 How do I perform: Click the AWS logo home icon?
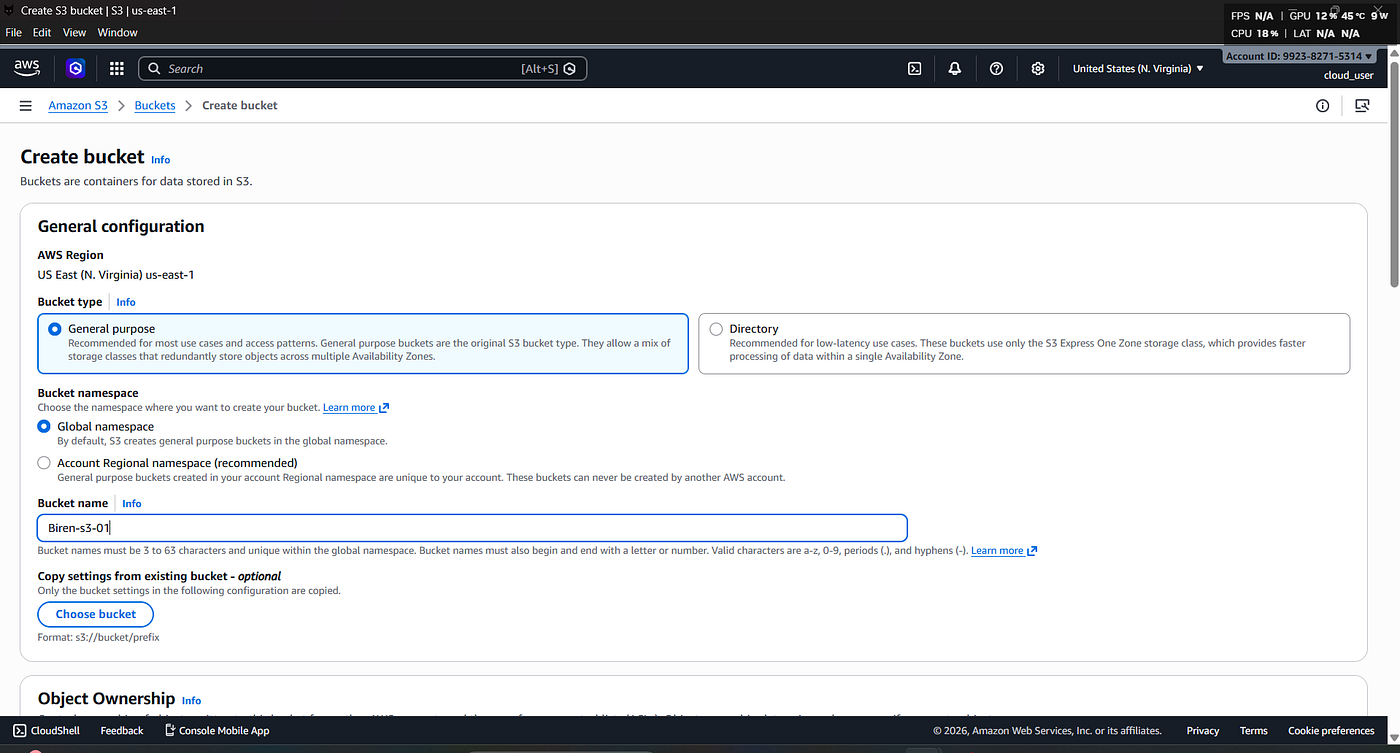click(x=27, y=68)
